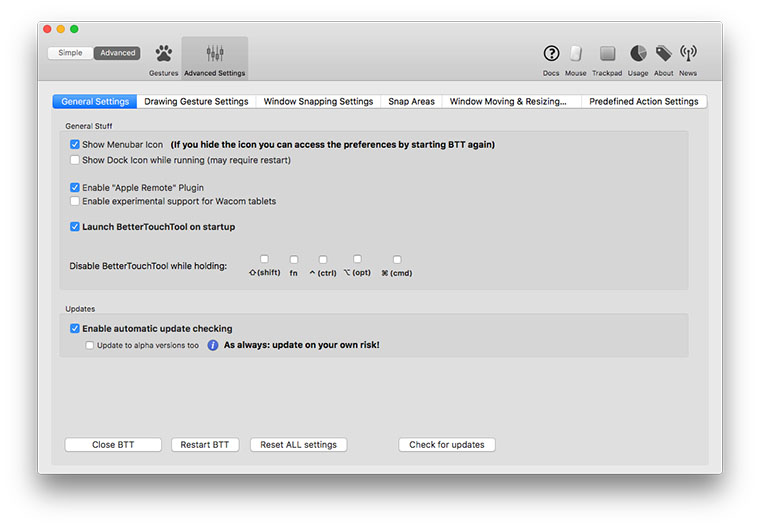Switch to Simple mode
This screenshot has width=760, height=528.
[x=70, y=53]
